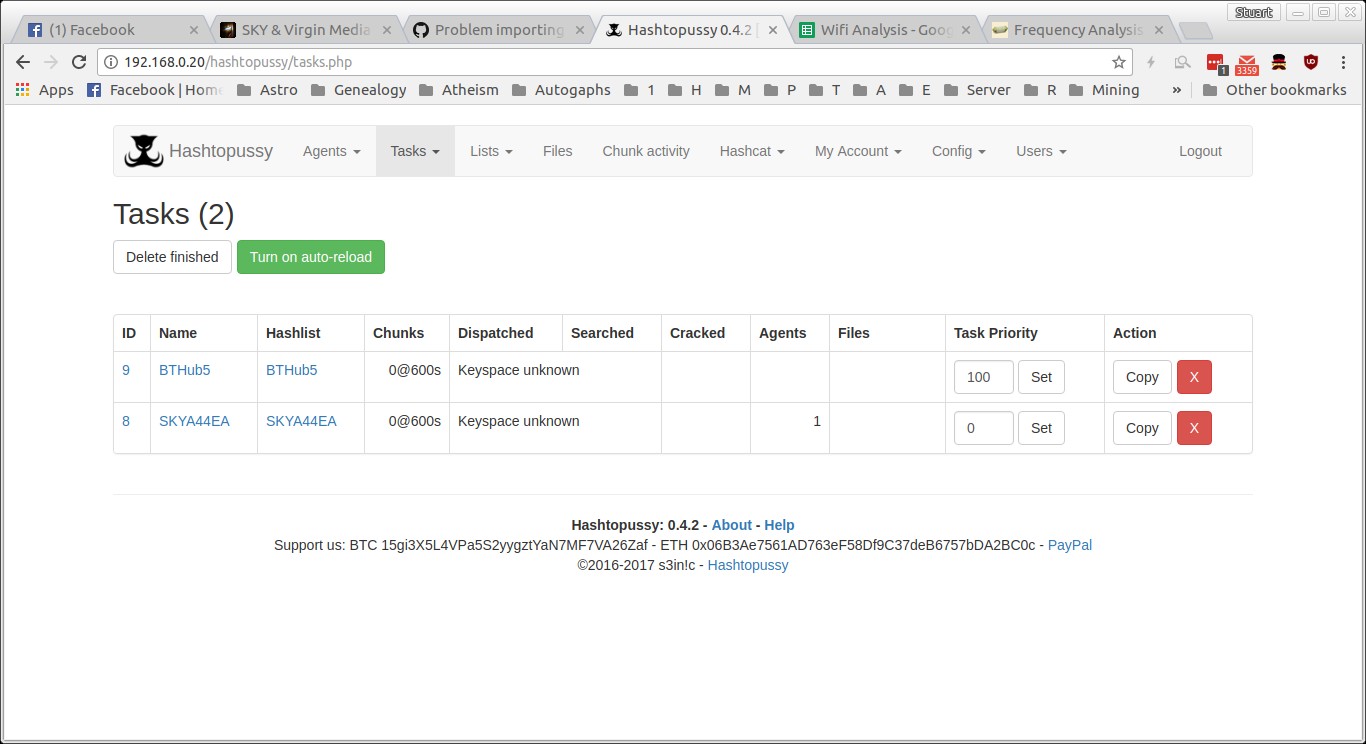This screenshot has height=744, width=1366.
Task: Click the priority input for SKYA44EA
Action: coord(982,428)
